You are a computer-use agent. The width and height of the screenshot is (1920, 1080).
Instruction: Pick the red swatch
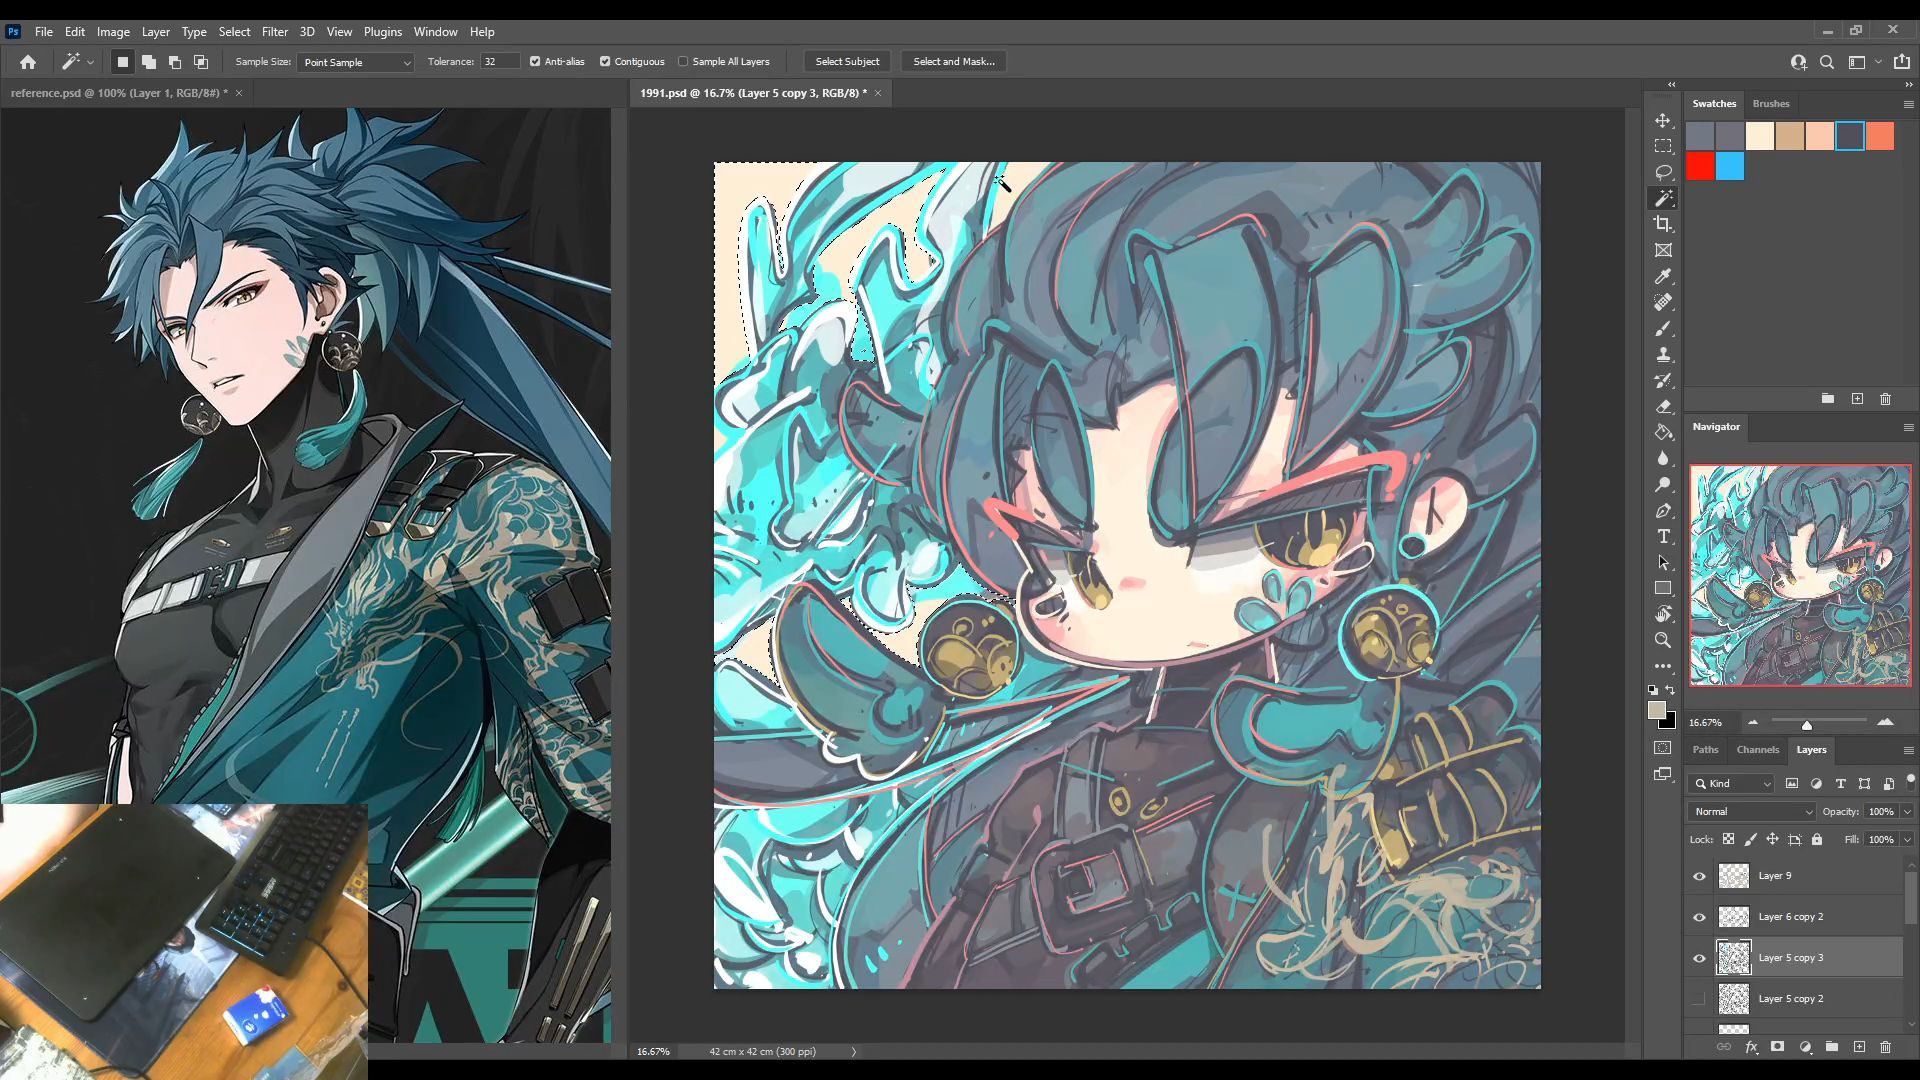pos(1700,166)
